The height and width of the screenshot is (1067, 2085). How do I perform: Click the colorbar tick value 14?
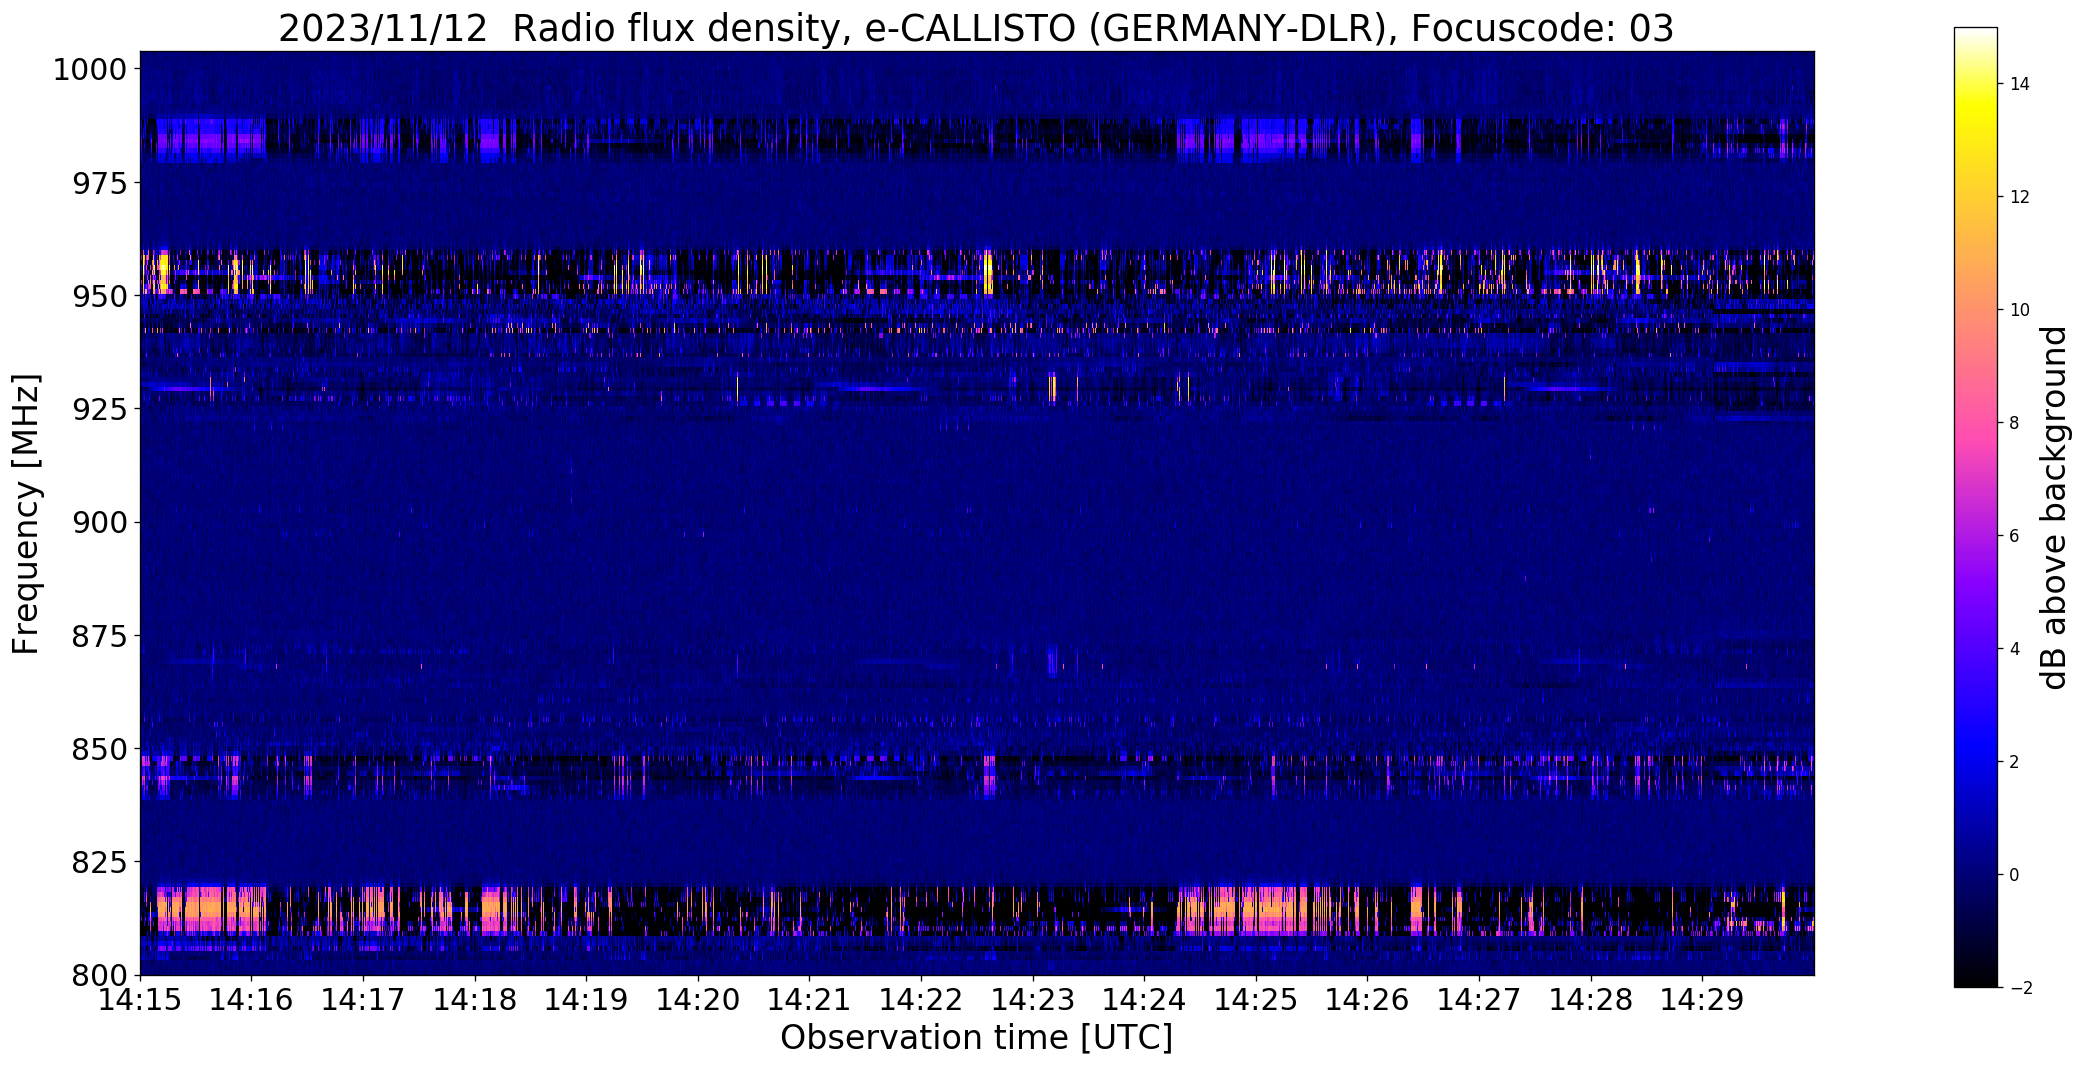click(x=2019, y=85)
